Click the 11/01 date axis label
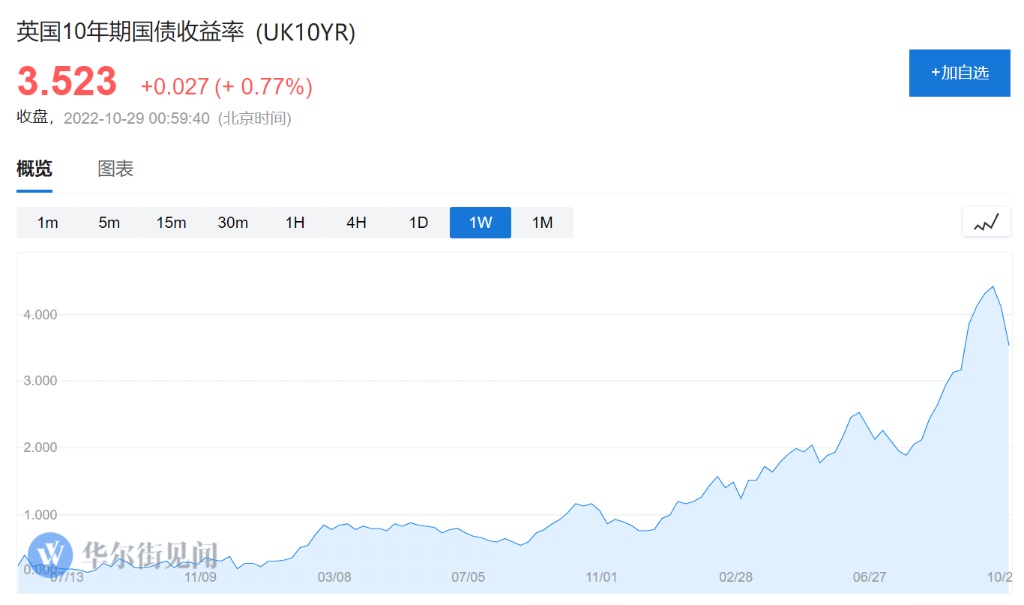Screen dimensions: 1024x605 click(x=602, y=577)
